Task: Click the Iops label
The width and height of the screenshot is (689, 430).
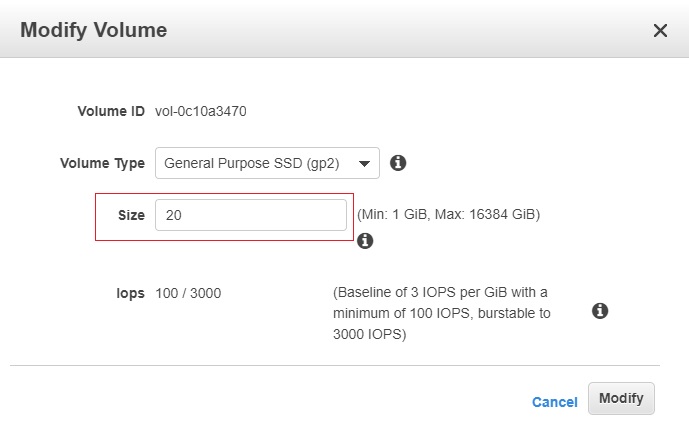Action: pyautogui.click(x=131, y=293)
